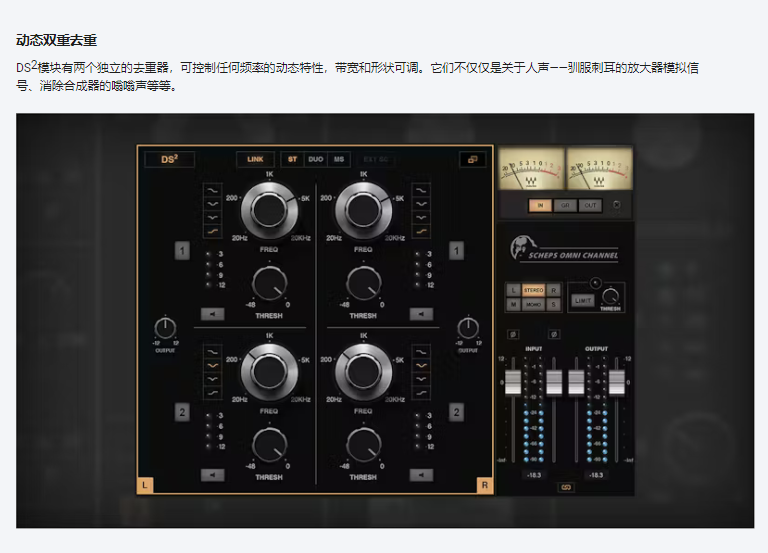Click the L corner tab of the module
The width and height of the screenshot is (768, 553).
144,485
